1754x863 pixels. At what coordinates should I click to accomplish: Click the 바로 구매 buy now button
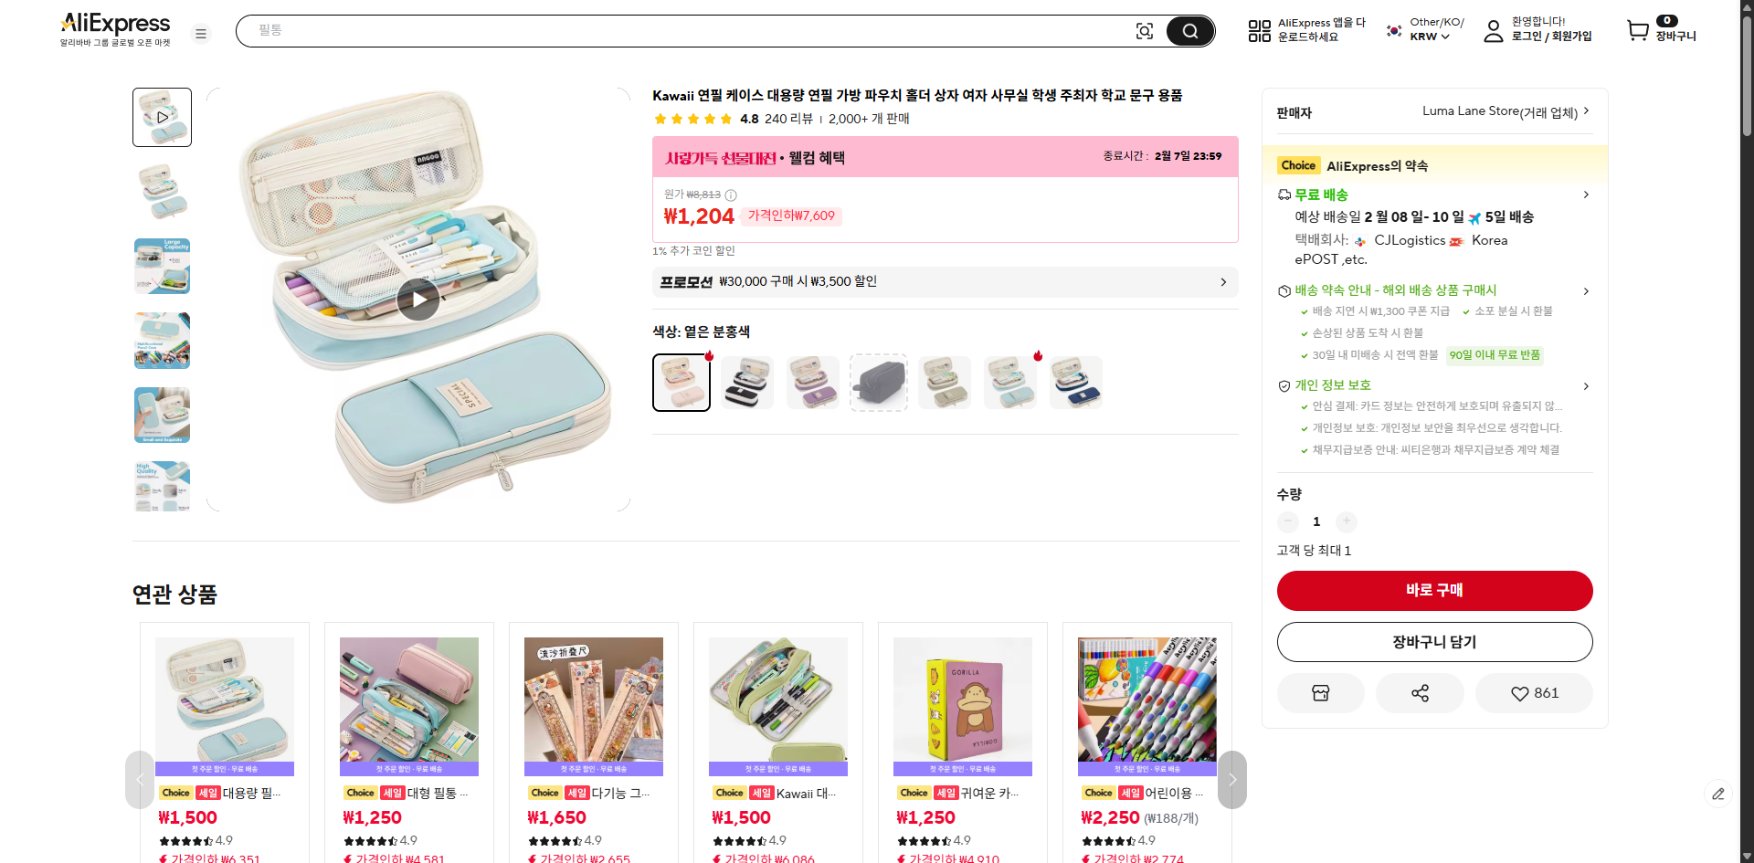pos(1433,590)
